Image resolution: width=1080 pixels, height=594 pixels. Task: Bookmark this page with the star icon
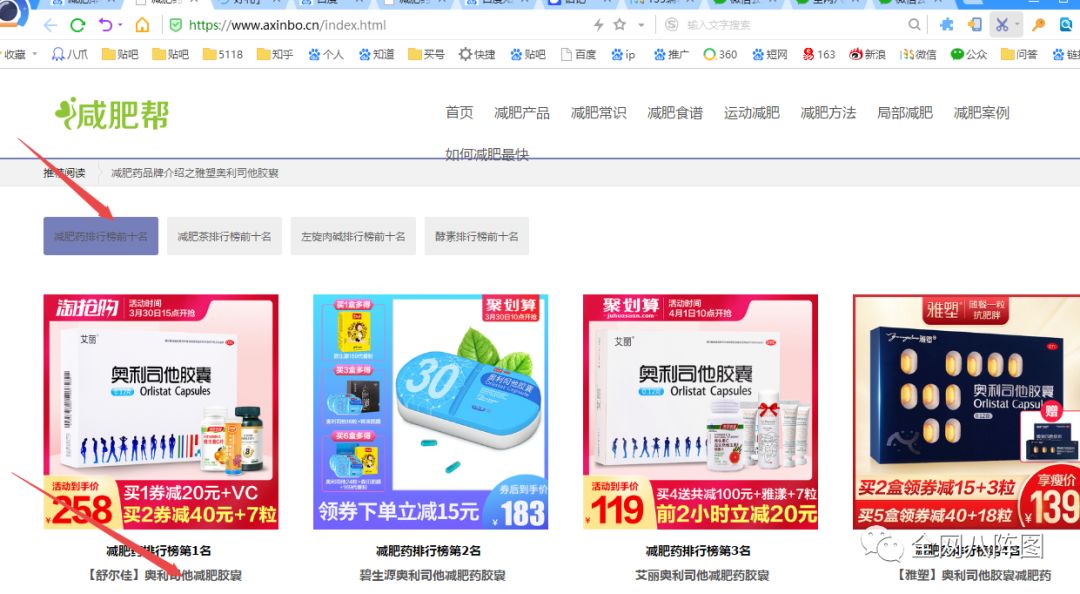tap(620, 25)
